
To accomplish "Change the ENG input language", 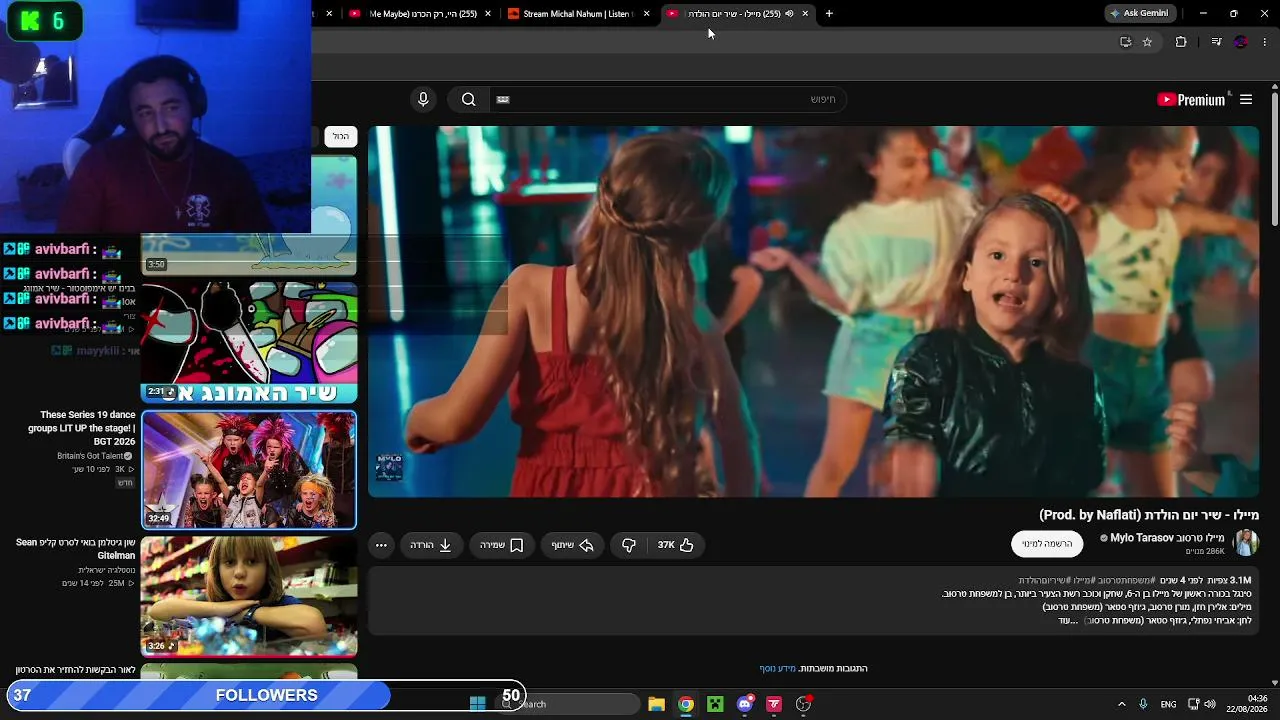I will click(1168, 704).
